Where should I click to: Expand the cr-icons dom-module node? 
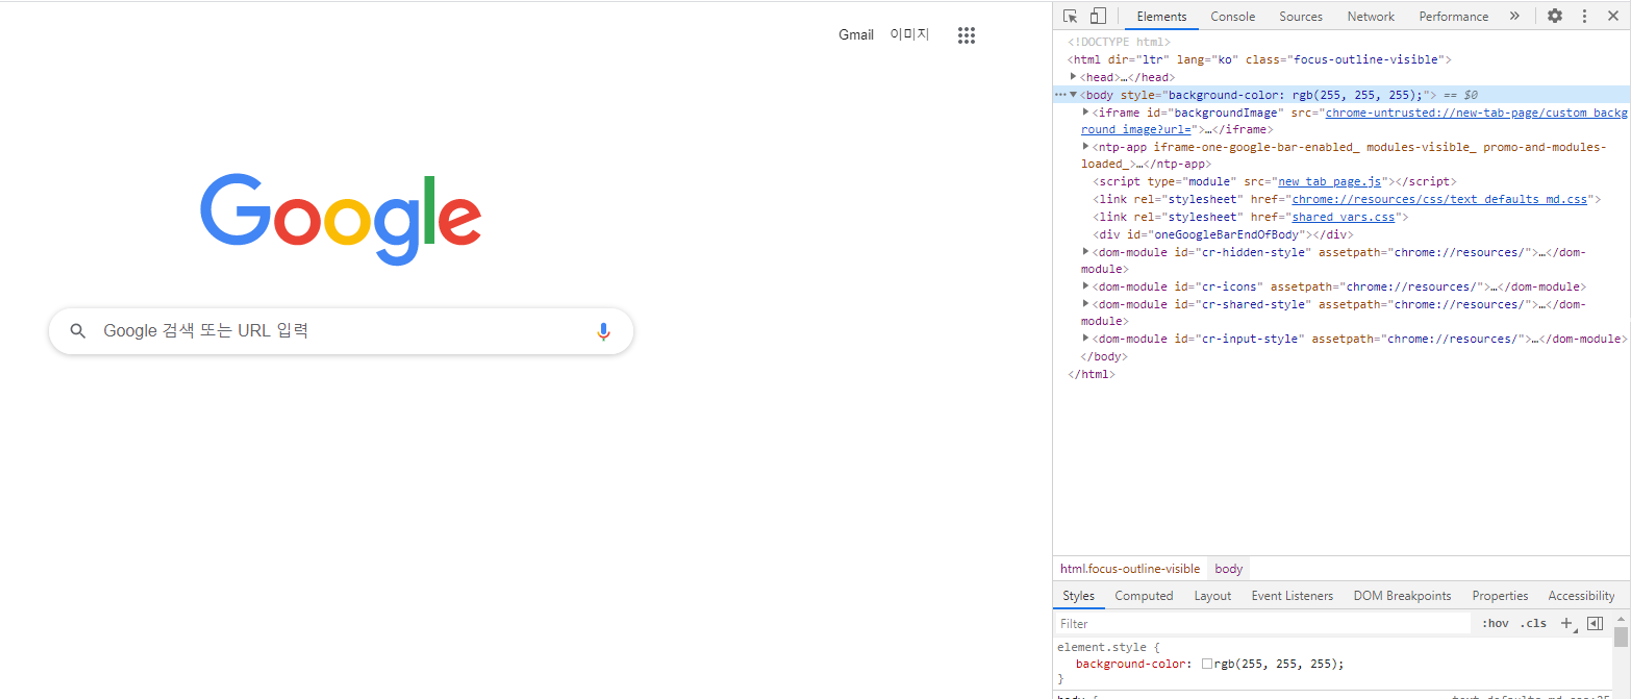click(1086, 287)
